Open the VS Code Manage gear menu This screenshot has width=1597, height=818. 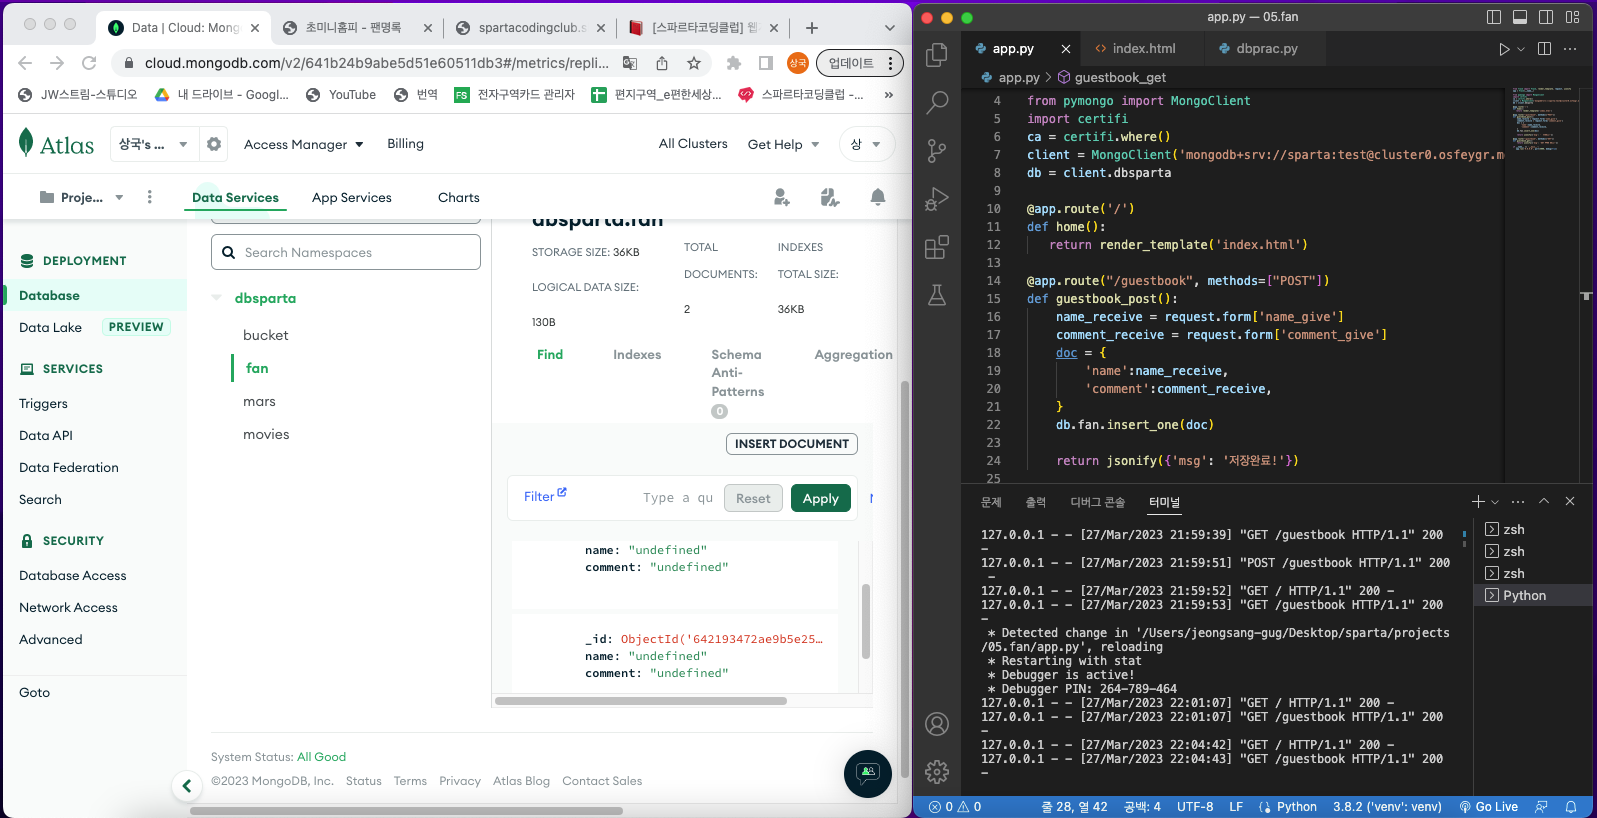[x=937, y=772]
